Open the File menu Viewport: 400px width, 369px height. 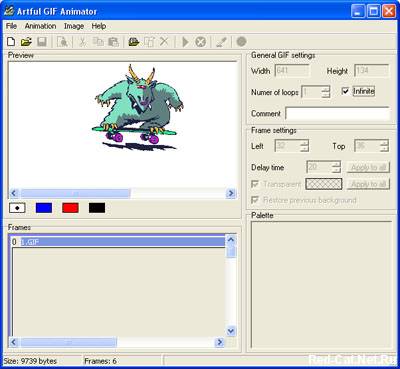(x=11, y=26)
